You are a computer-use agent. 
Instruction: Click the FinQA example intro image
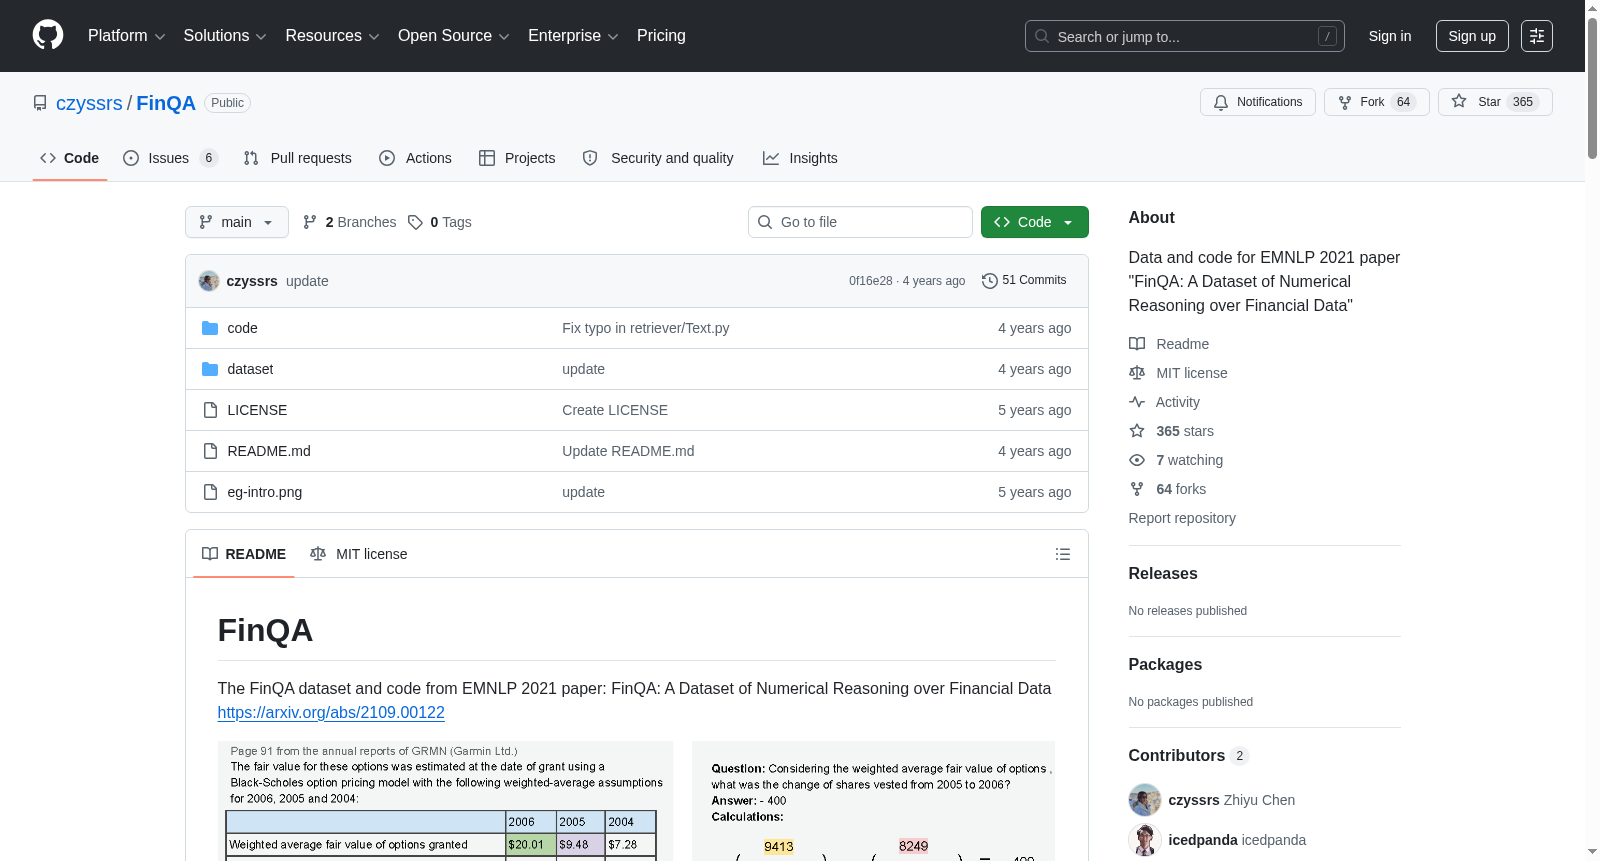(636, 800)
